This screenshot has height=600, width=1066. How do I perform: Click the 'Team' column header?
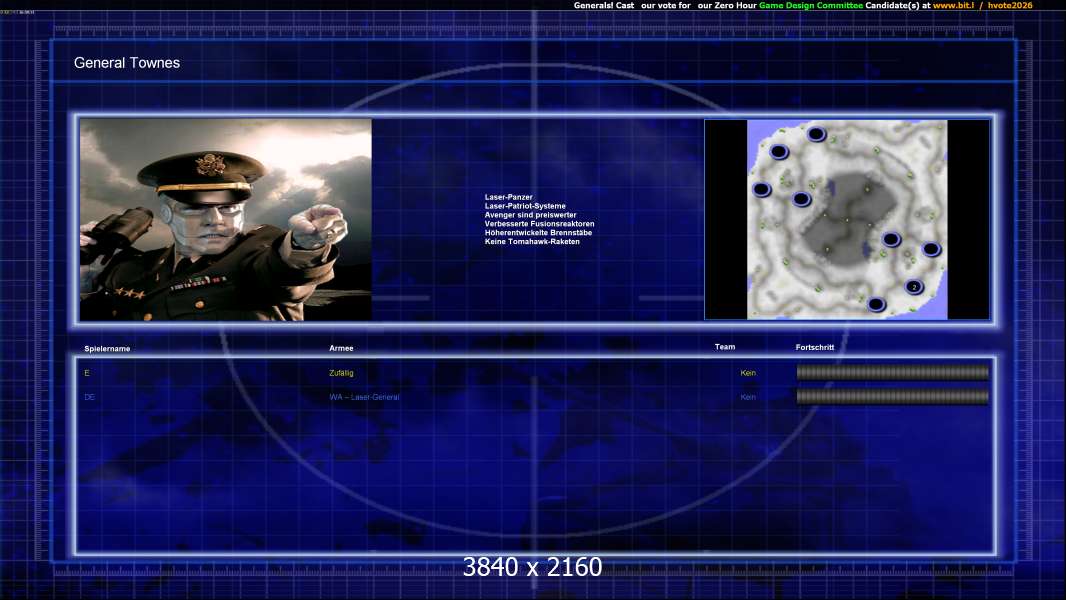point(725,347)
